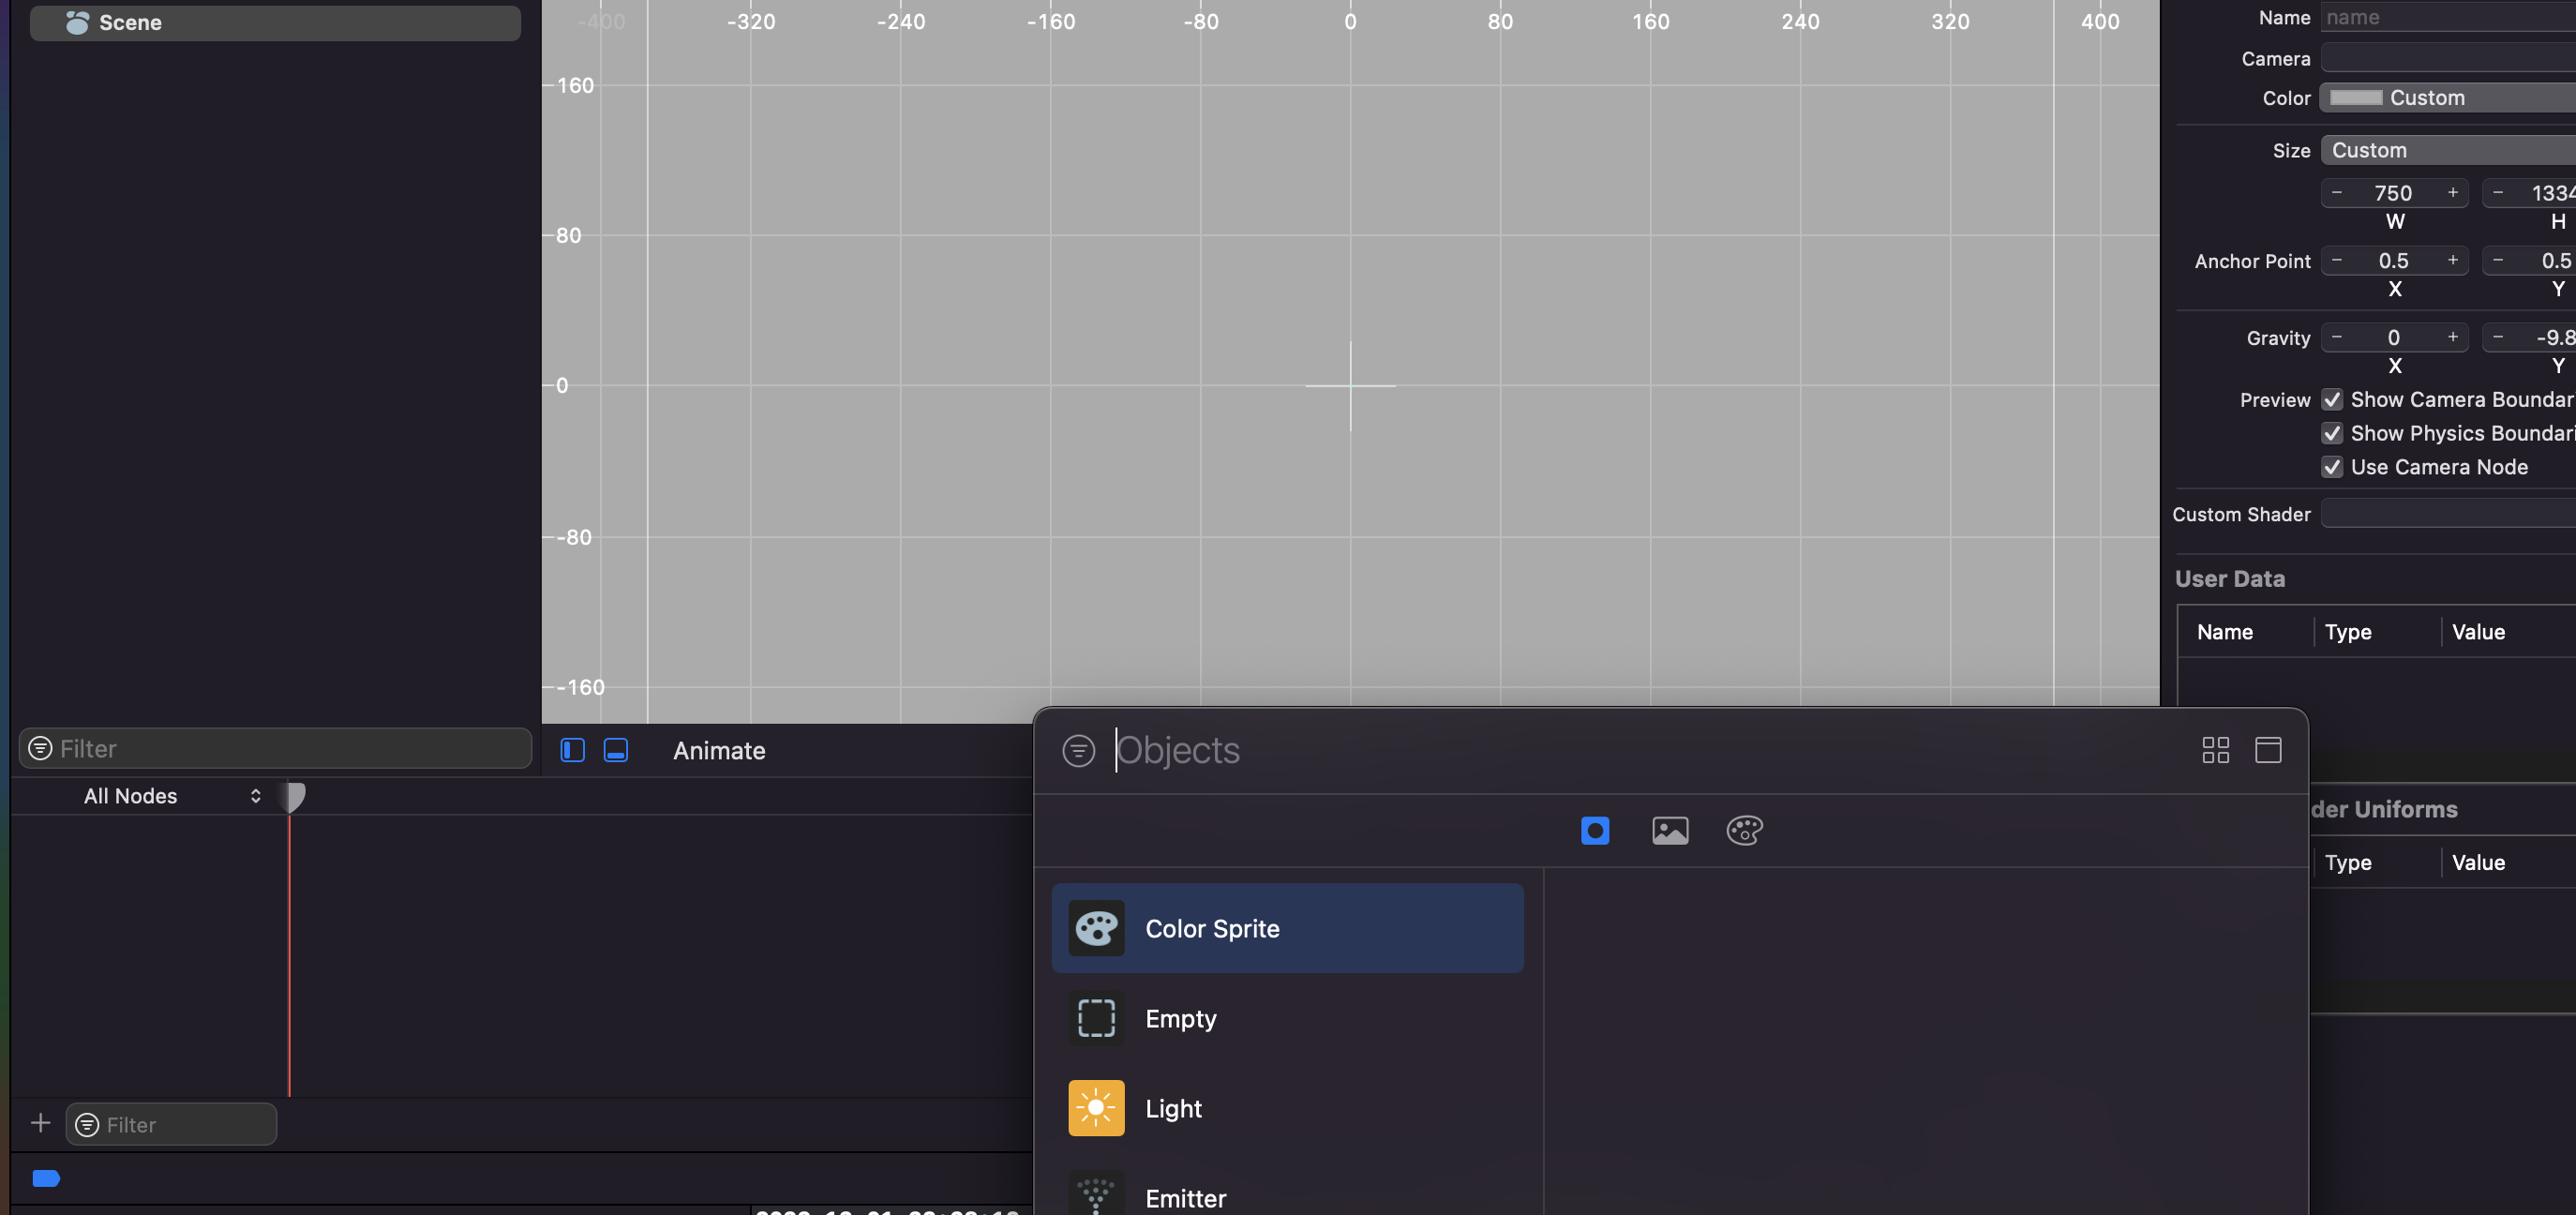This screenshot has width=2576, height=1215.
Task: Open the color palette category in Objects library
Action: pyautogui.click(x=1744, y=830)
